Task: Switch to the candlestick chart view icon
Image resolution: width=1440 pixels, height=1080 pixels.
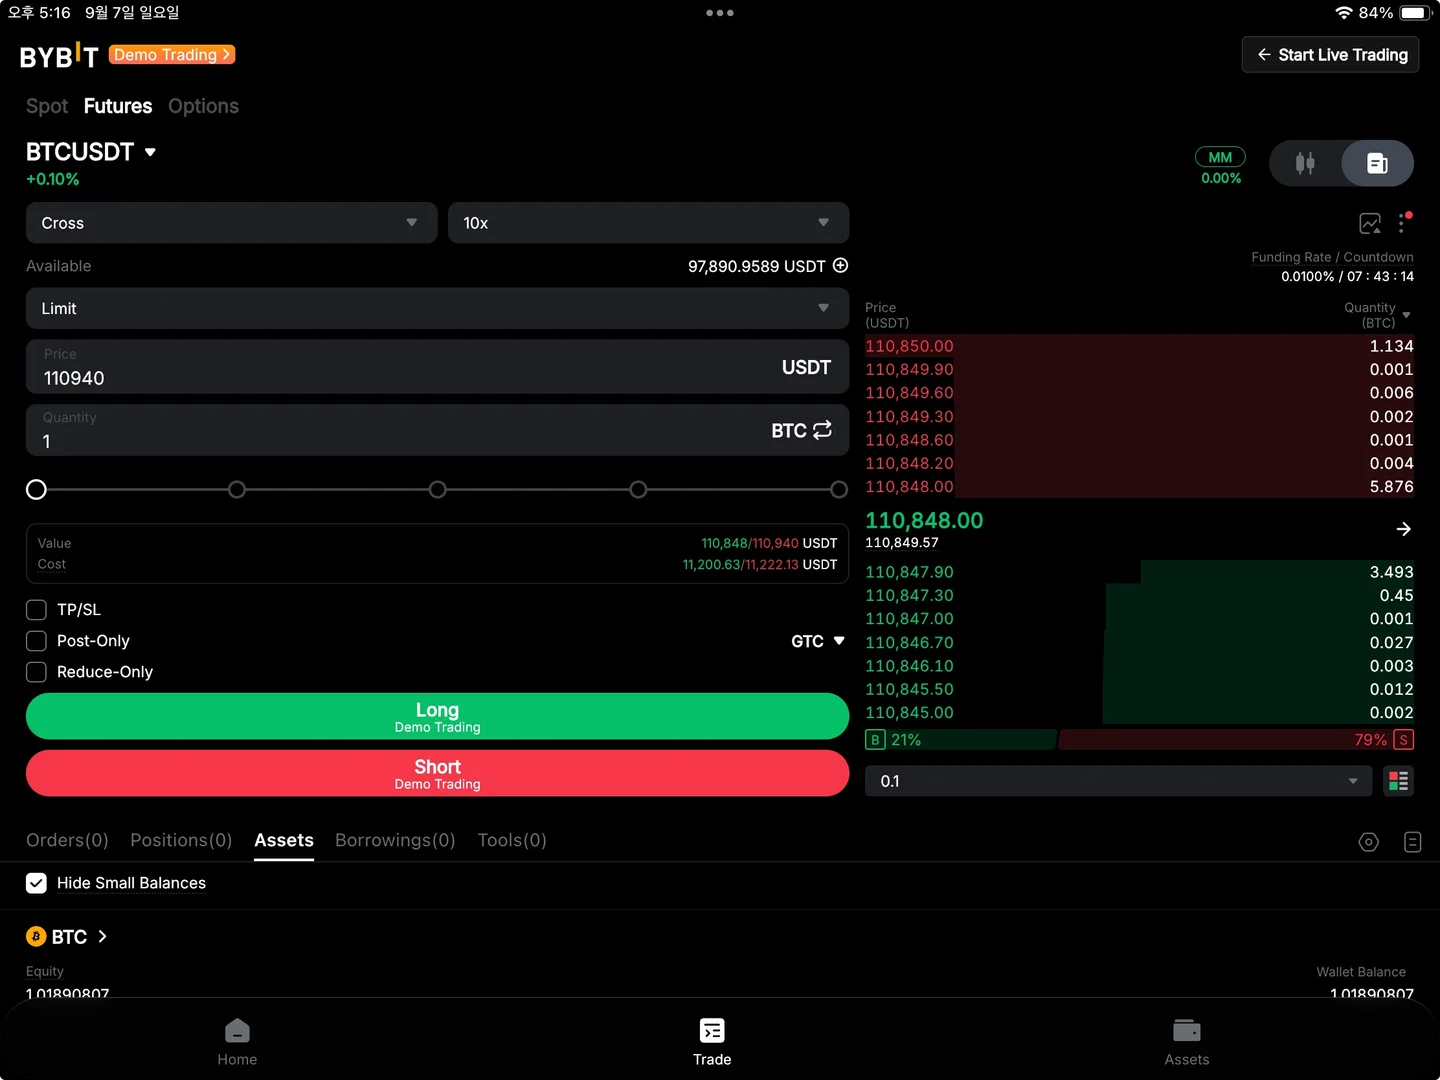Action: pos(1305,163)
